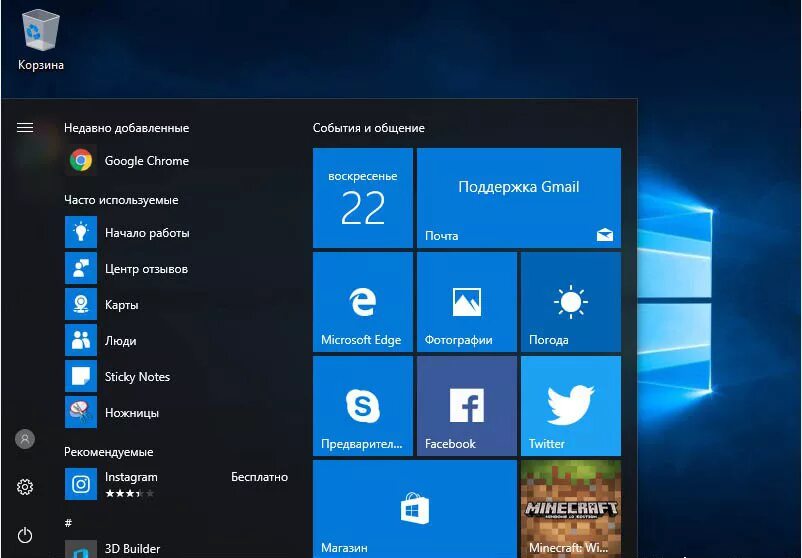The width and height of the screenshot is (802, 558).
Task: Open the Фотографии photos tile
Action: [x=466, y=302]
